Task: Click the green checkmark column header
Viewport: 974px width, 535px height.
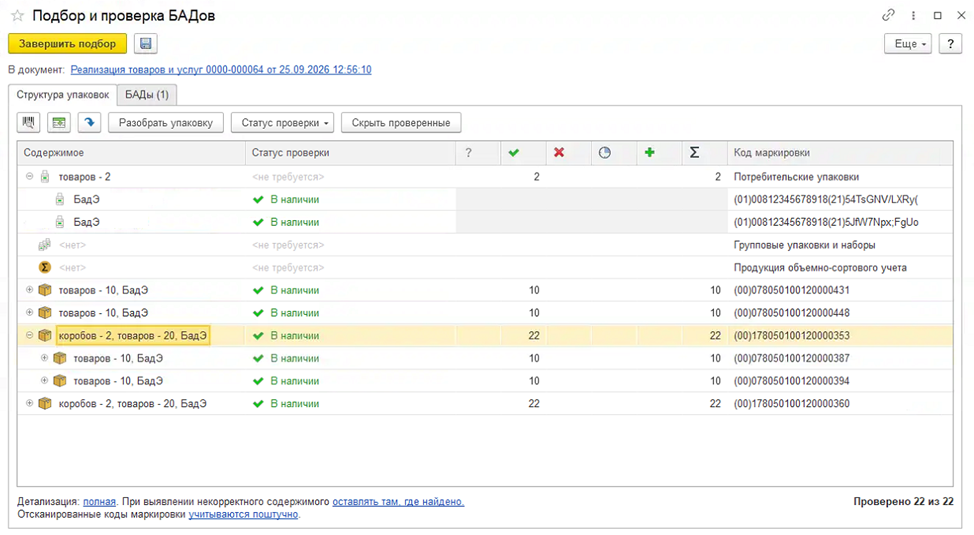Action: point(514,153)
